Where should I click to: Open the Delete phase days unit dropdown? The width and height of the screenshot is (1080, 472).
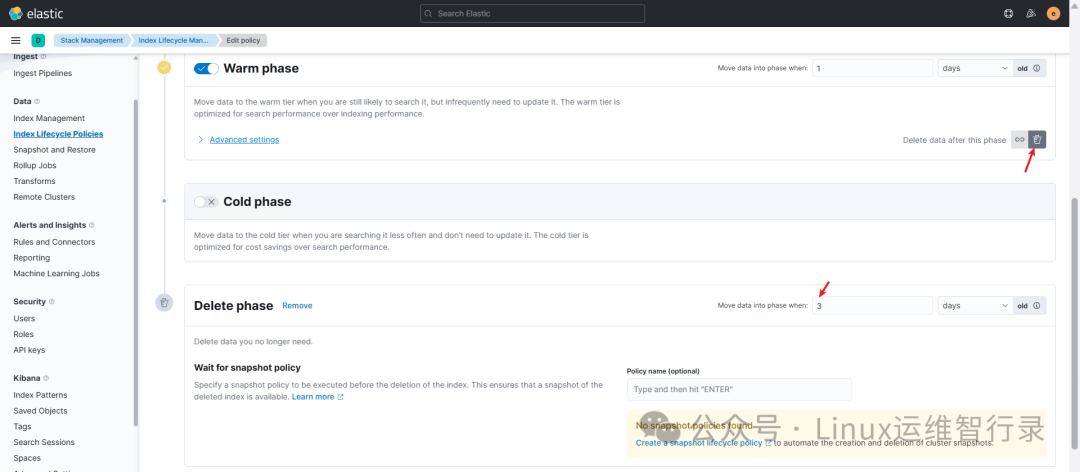975,305
